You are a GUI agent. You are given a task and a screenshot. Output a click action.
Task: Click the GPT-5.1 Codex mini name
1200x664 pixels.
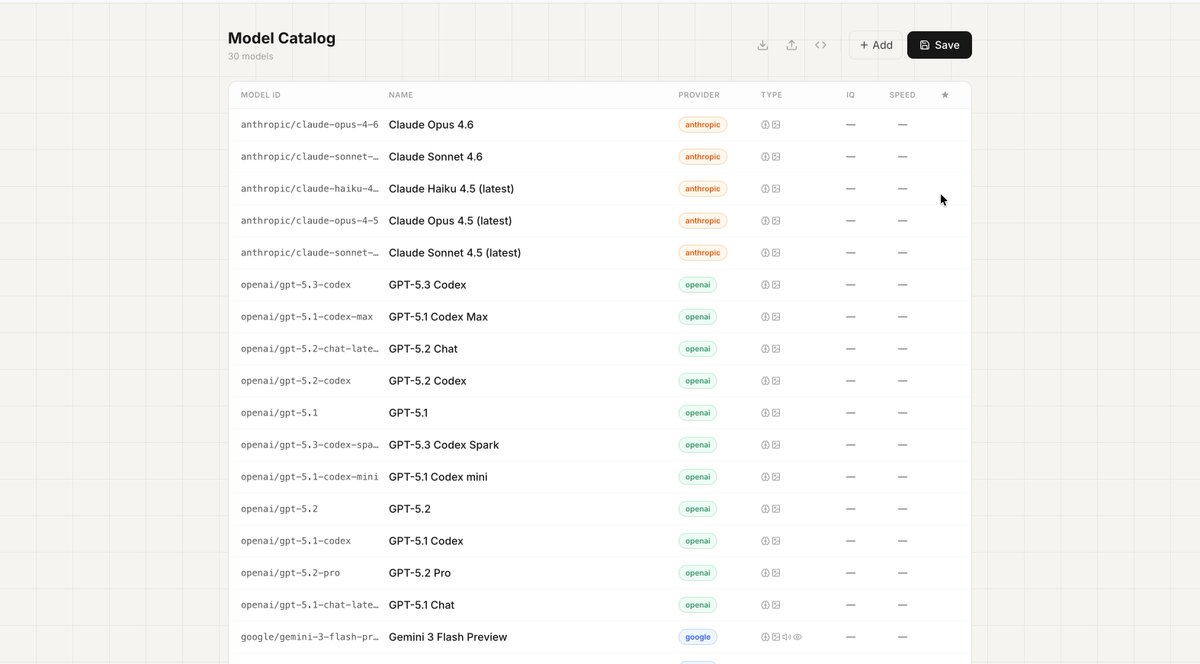click(438, 477)
